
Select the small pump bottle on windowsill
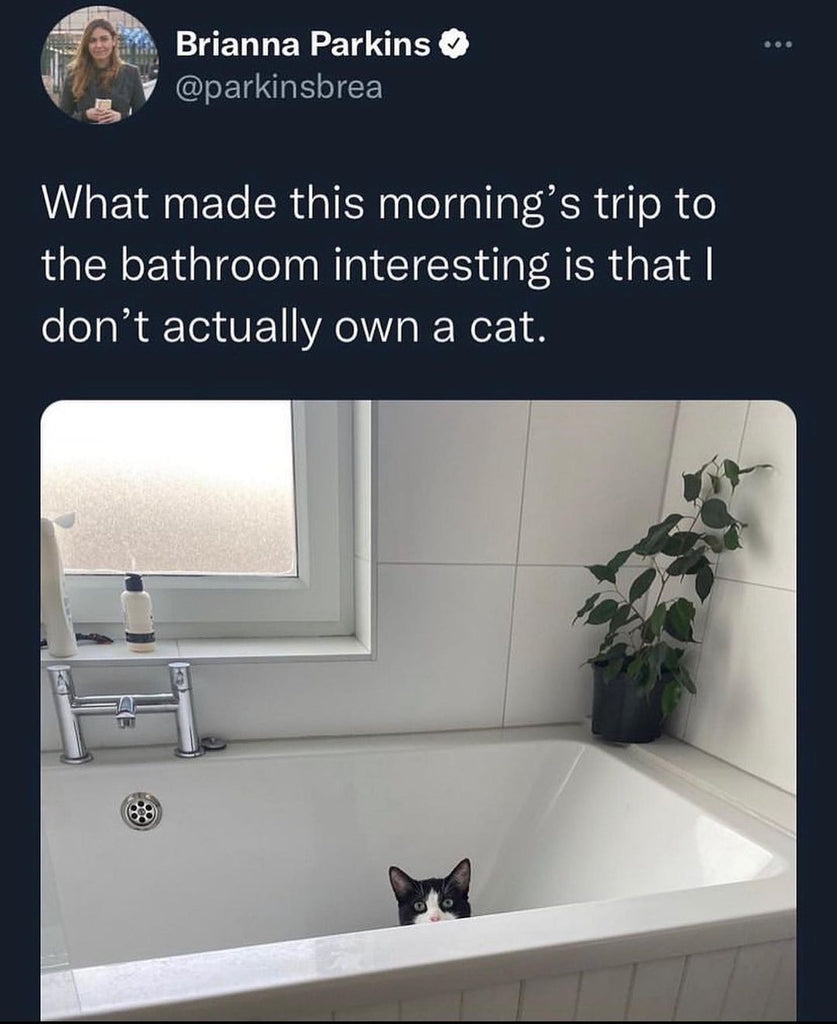pos(138,613)
